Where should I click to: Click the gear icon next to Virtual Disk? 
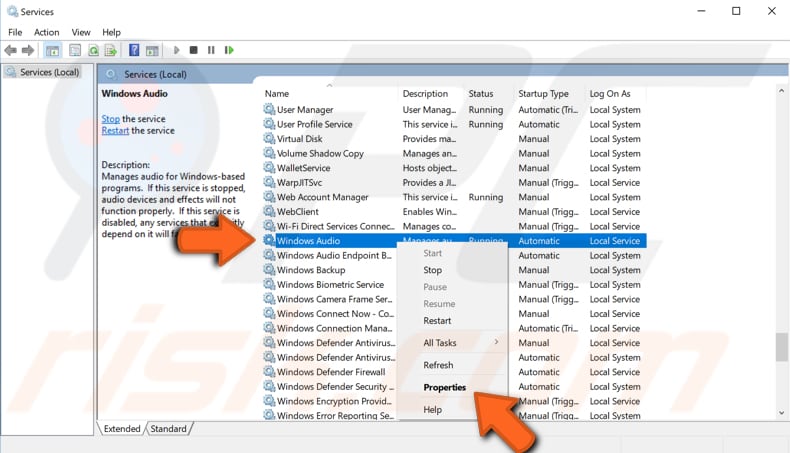point(269,138)
